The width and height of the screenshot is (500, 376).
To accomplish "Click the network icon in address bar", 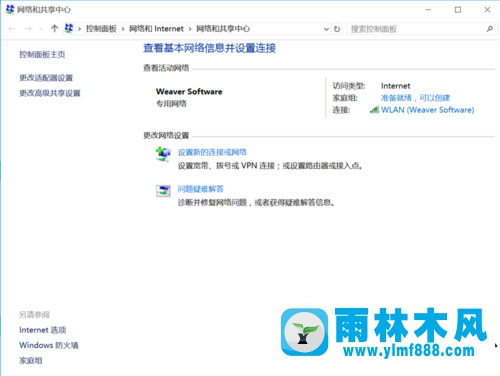I will (x=69, y=29).
